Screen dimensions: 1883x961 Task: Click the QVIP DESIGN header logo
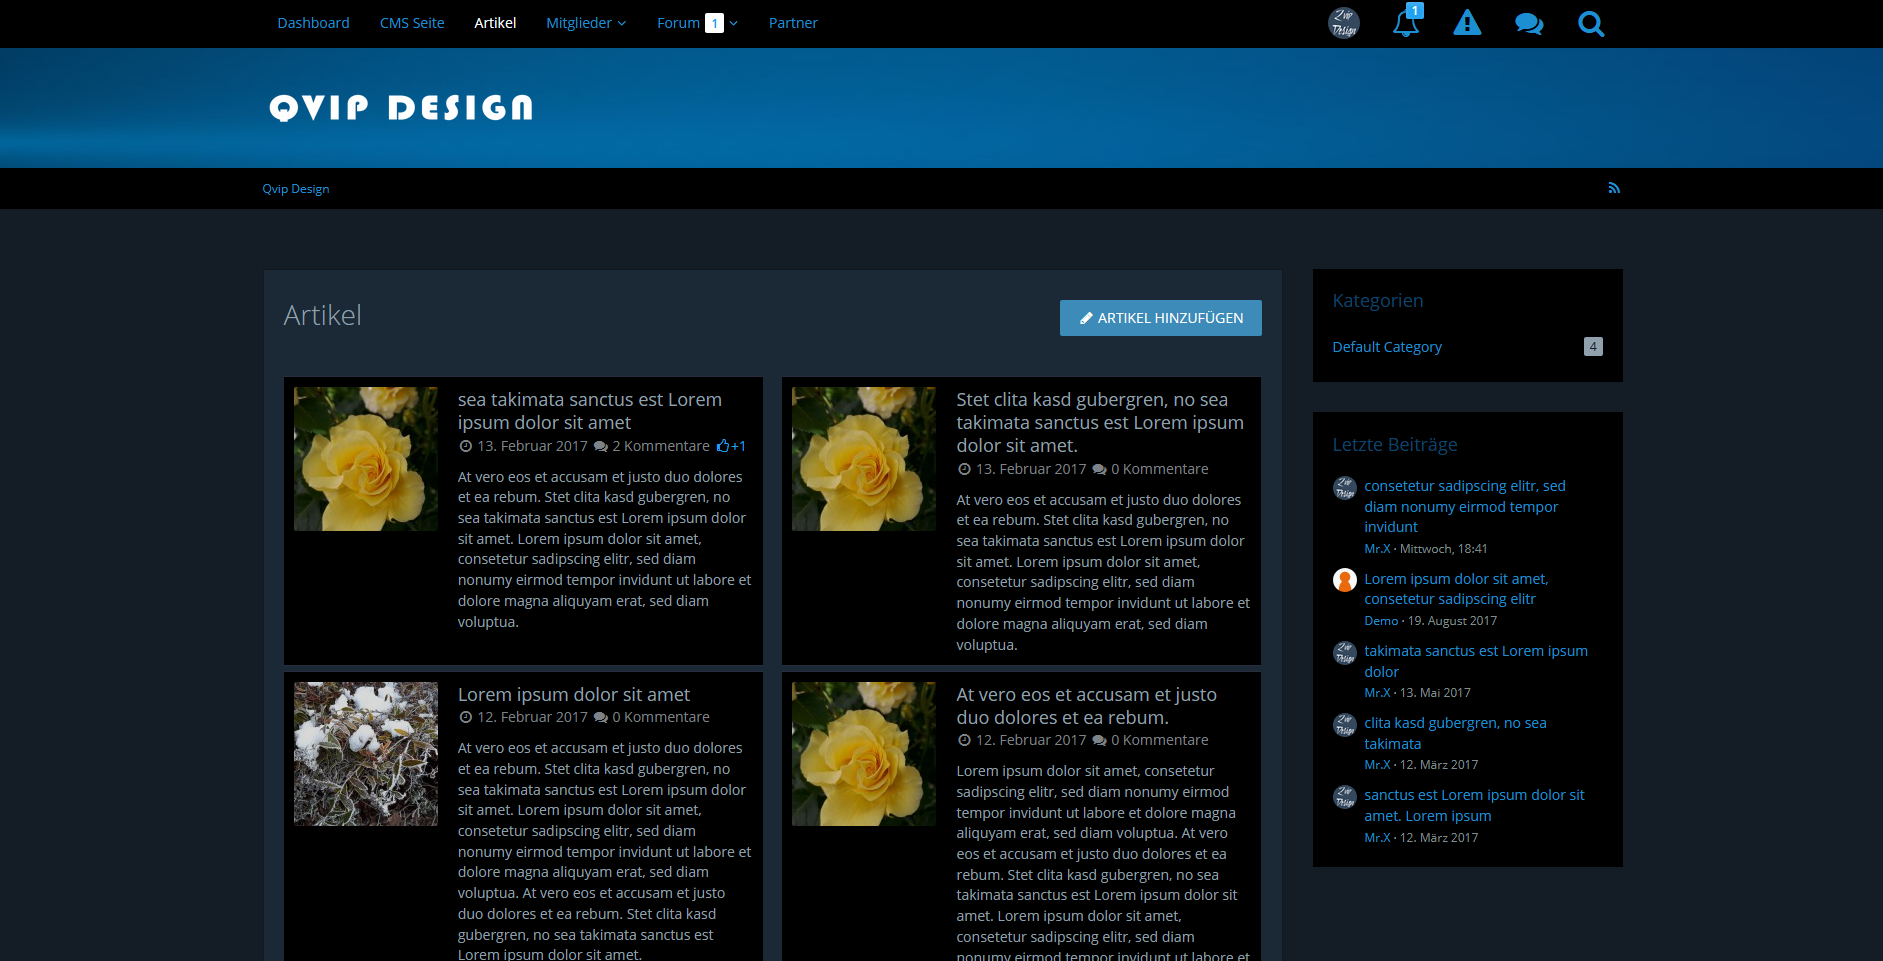tap(401, 108)
